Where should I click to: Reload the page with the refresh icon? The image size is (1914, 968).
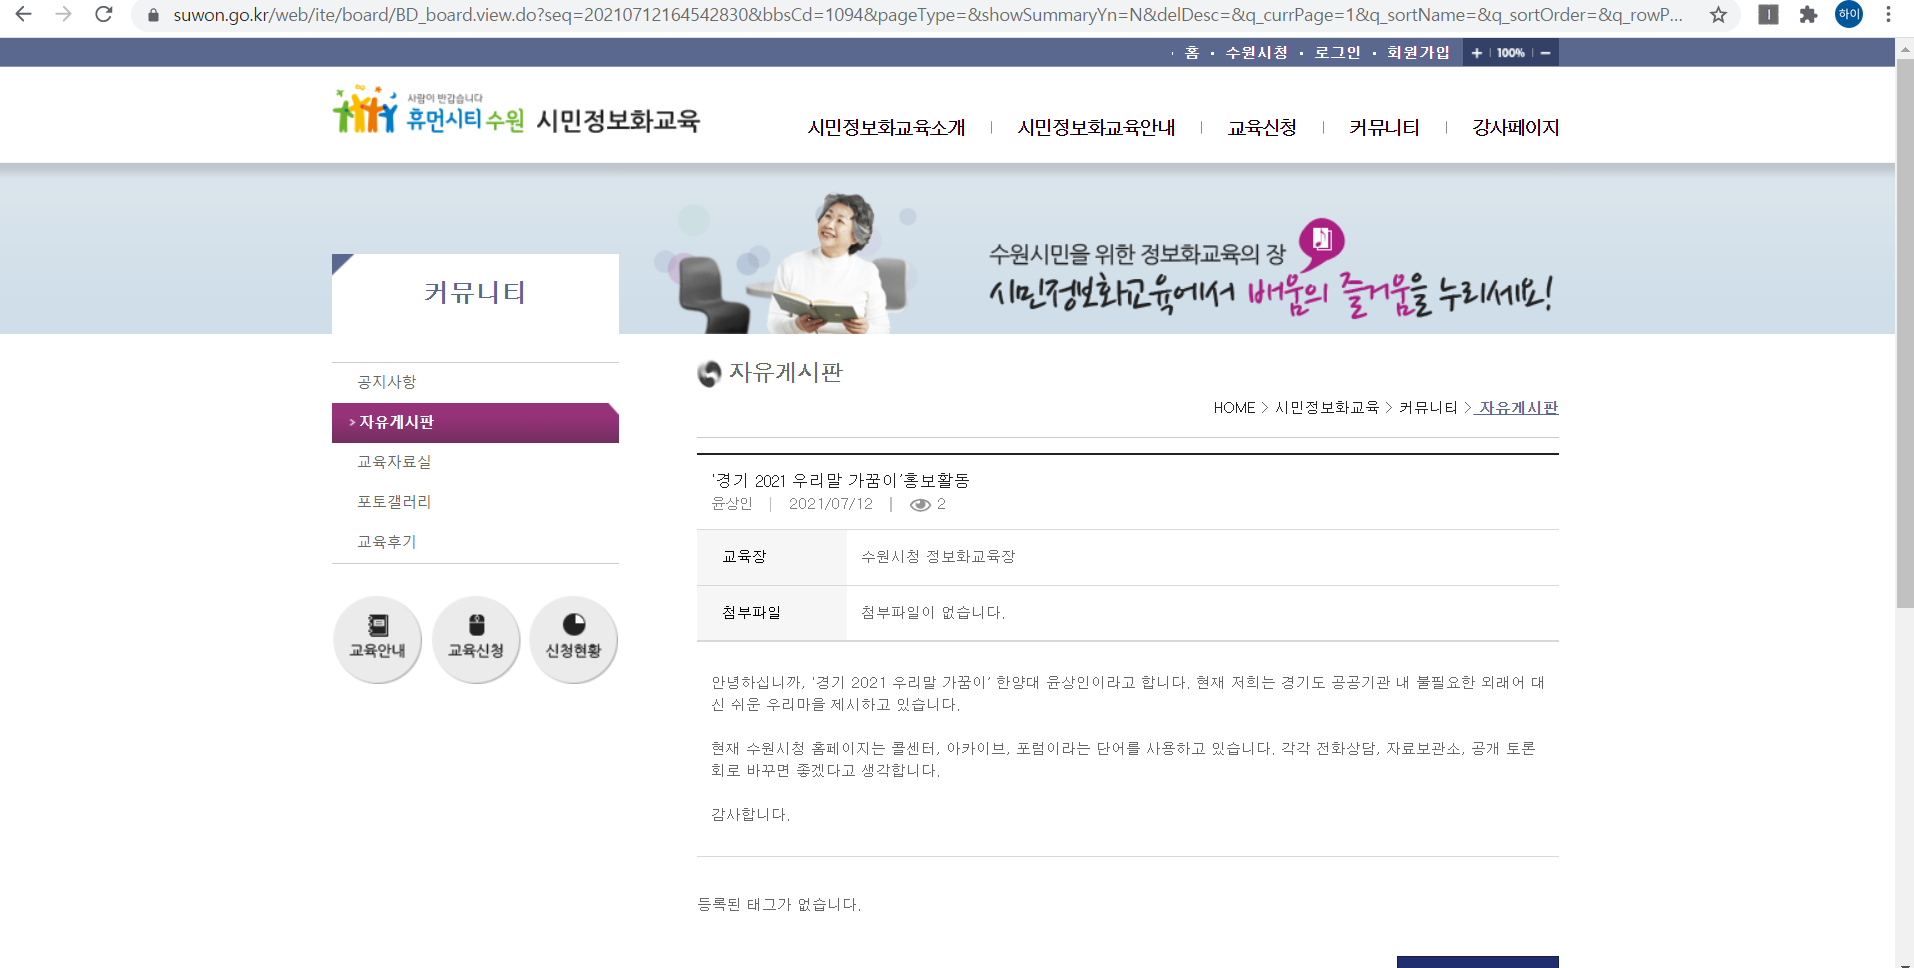(x=104, y=15)
